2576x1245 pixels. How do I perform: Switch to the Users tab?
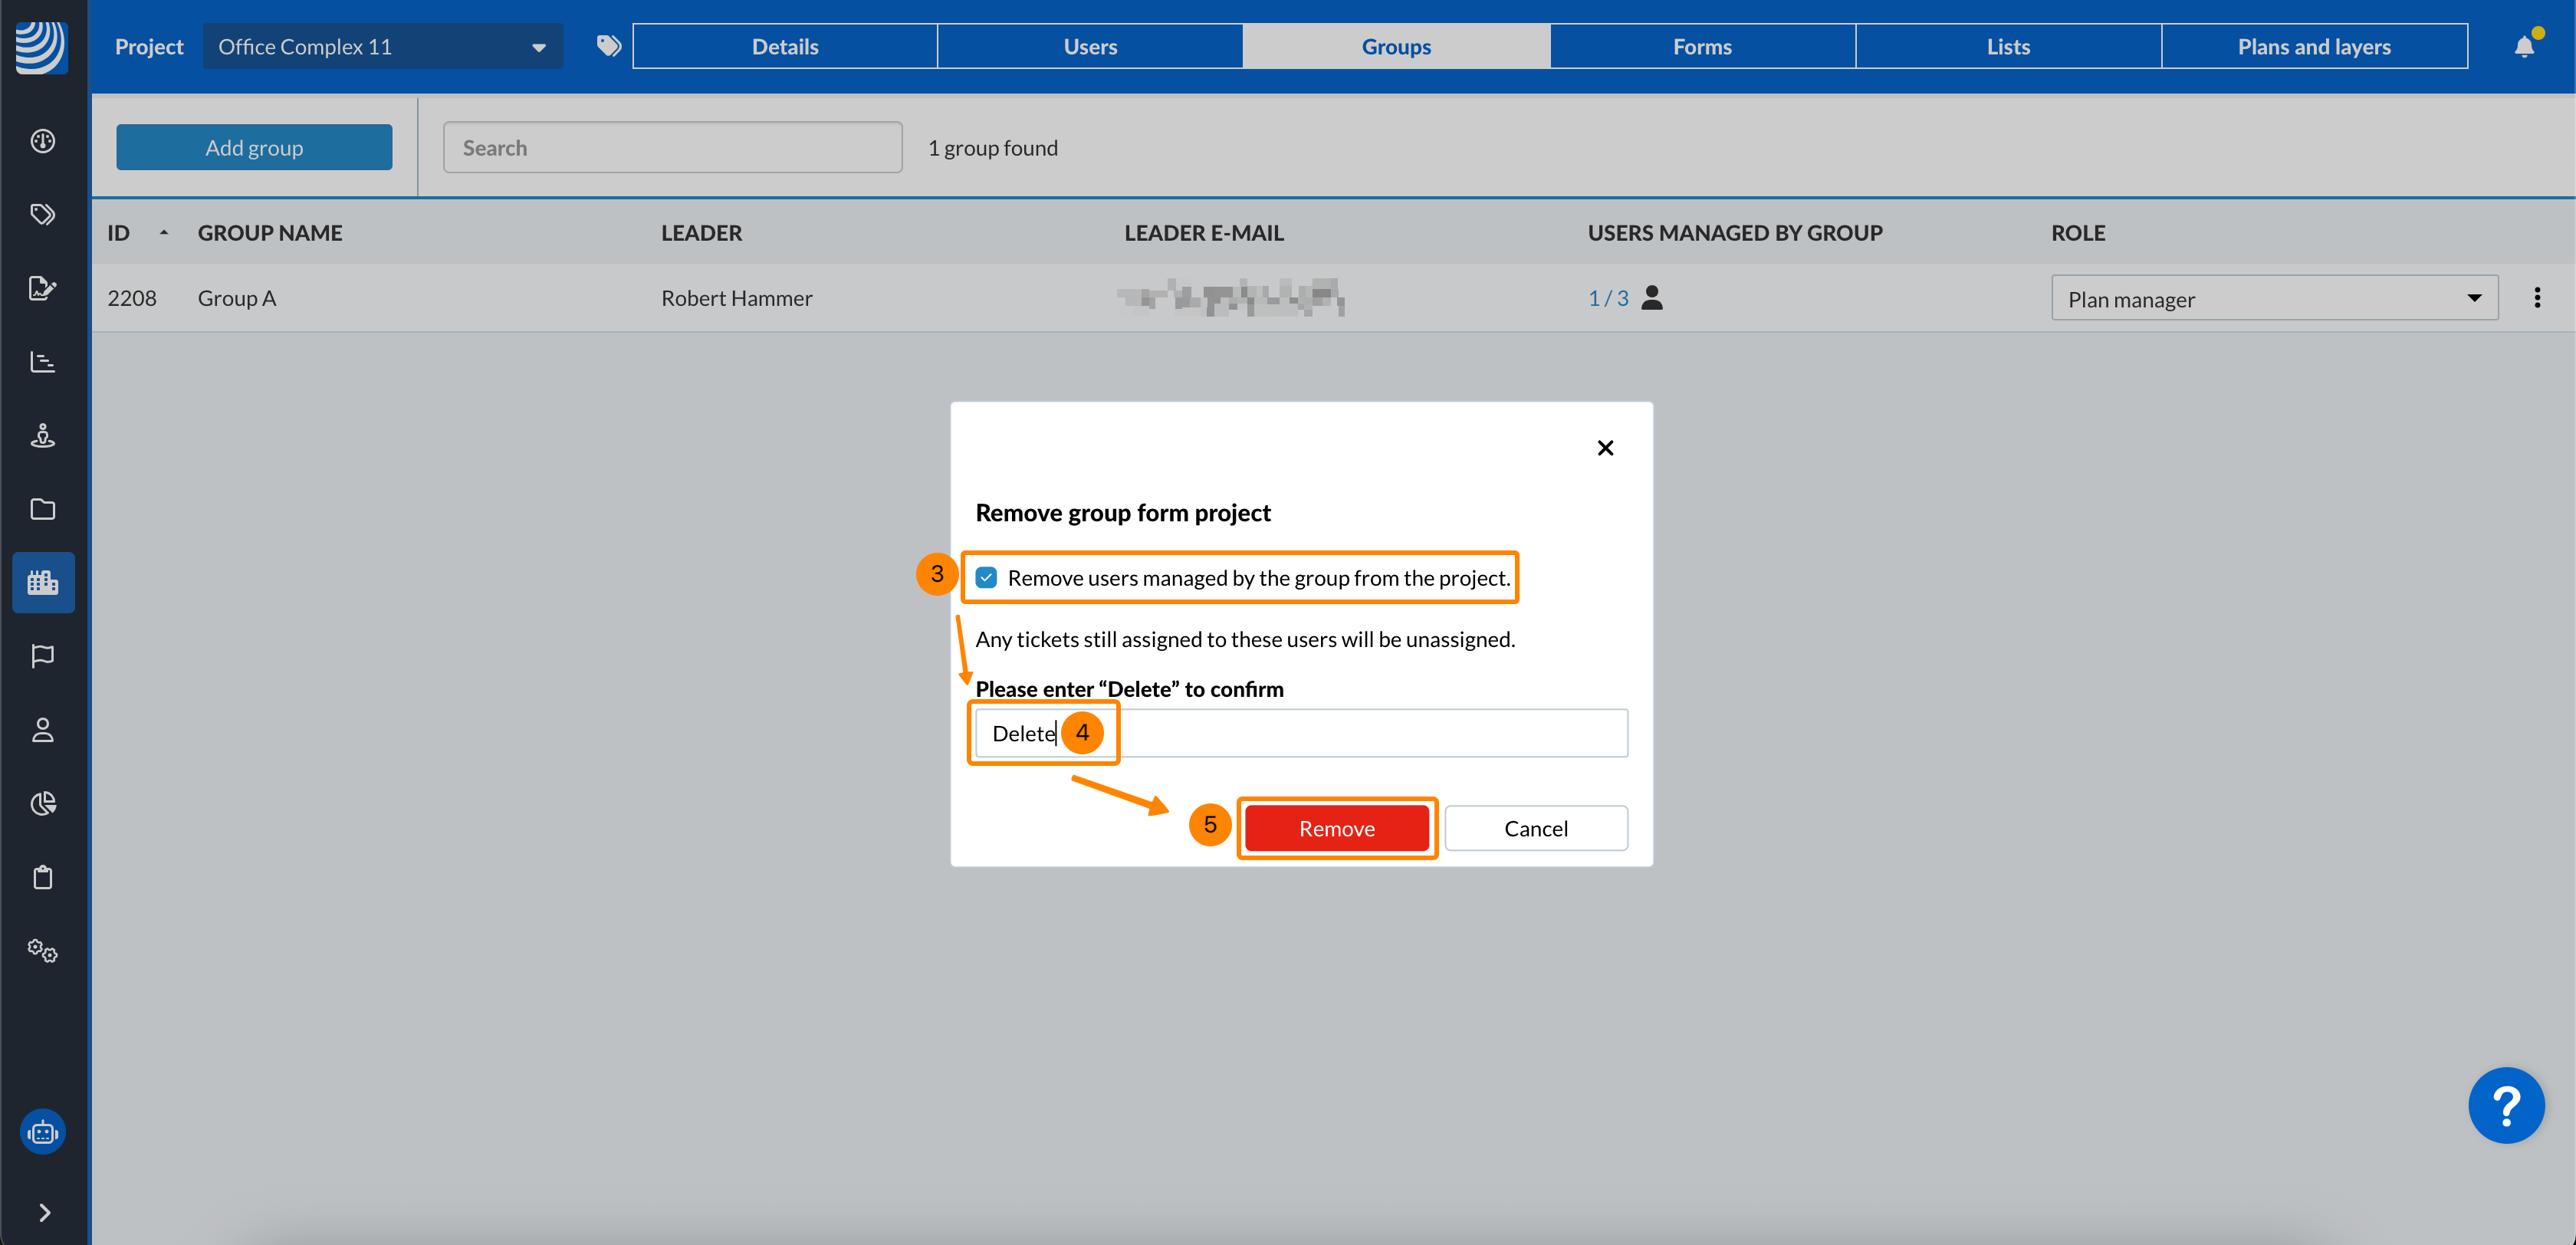[1089, 47]
